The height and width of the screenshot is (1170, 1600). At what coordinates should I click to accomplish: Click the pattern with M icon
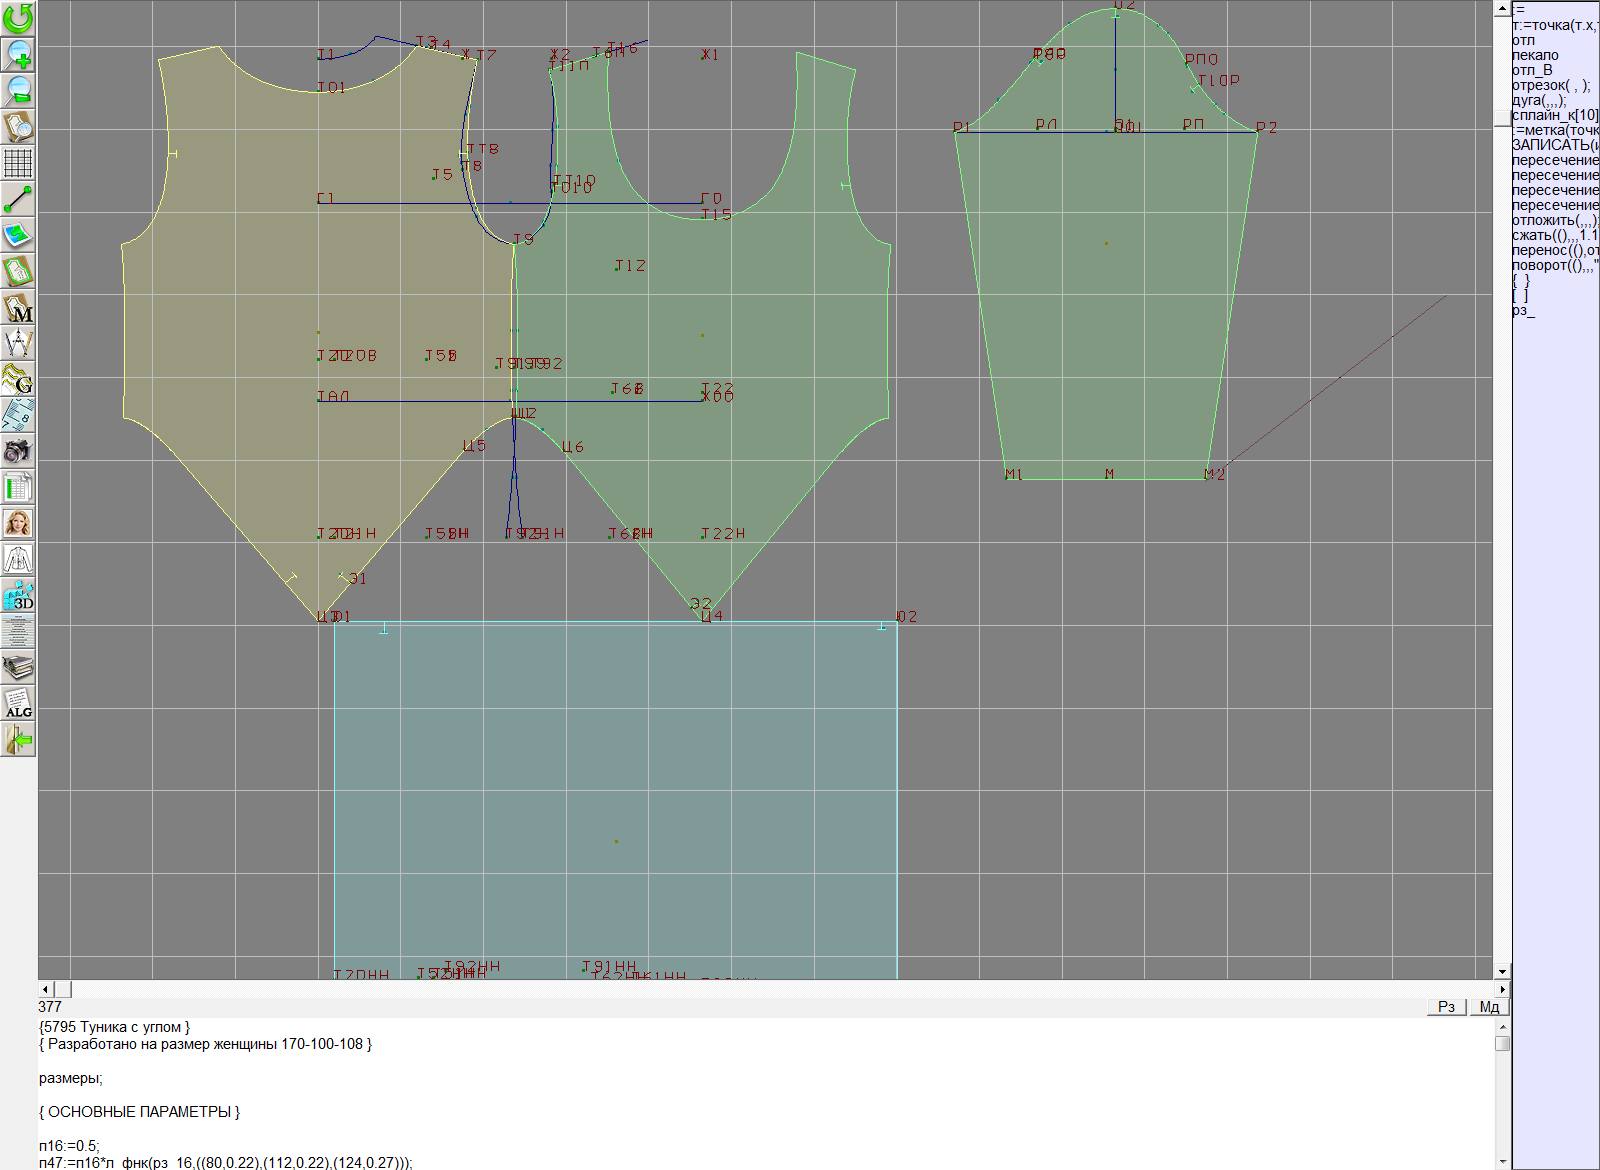[18, 307]
